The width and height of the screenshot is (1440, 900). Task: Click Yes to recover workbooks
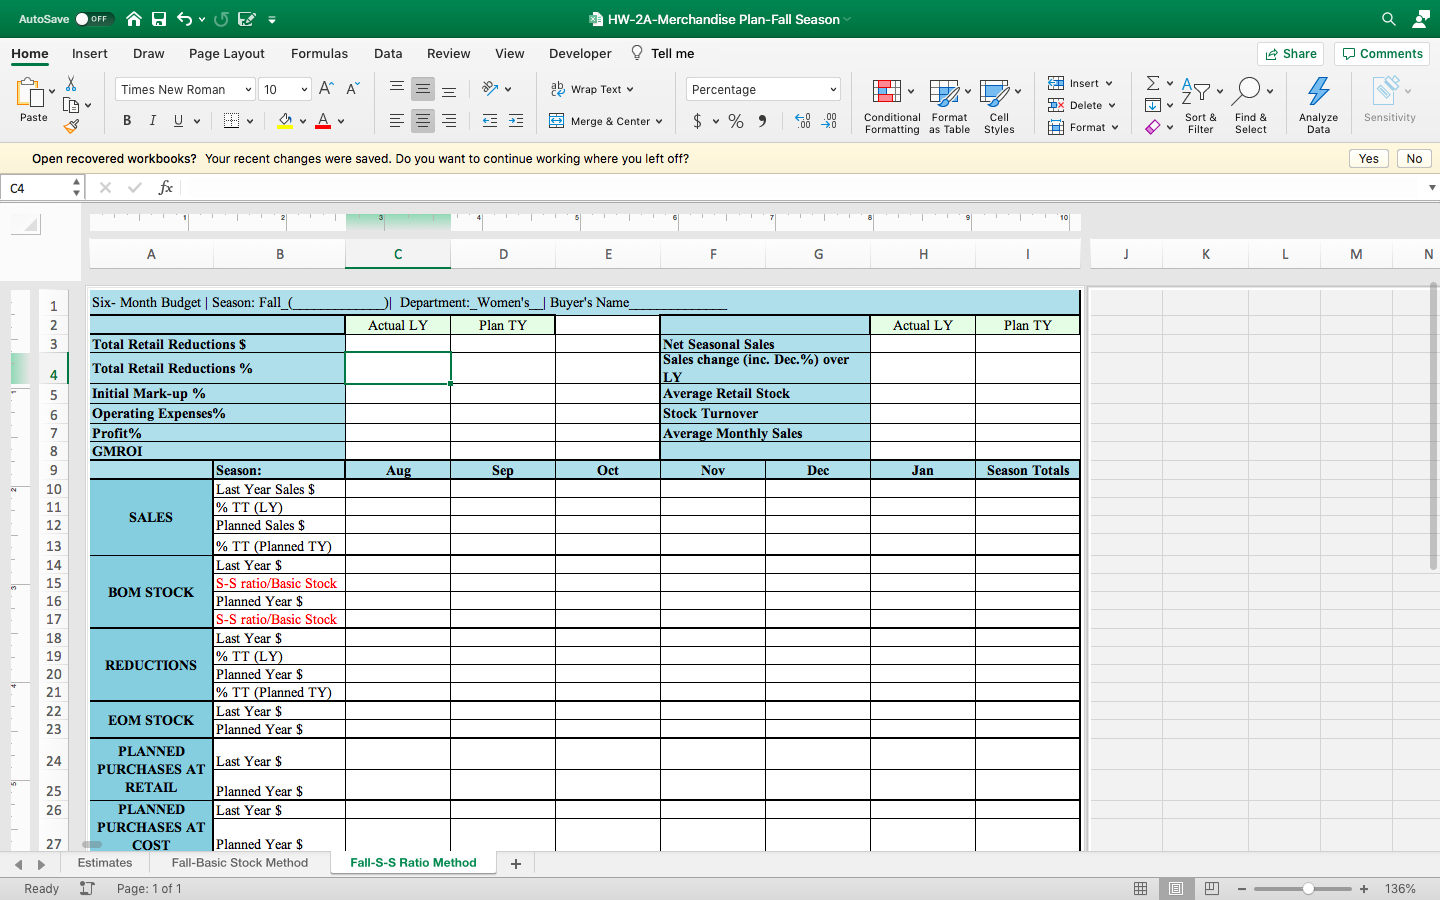point(1368,158)
